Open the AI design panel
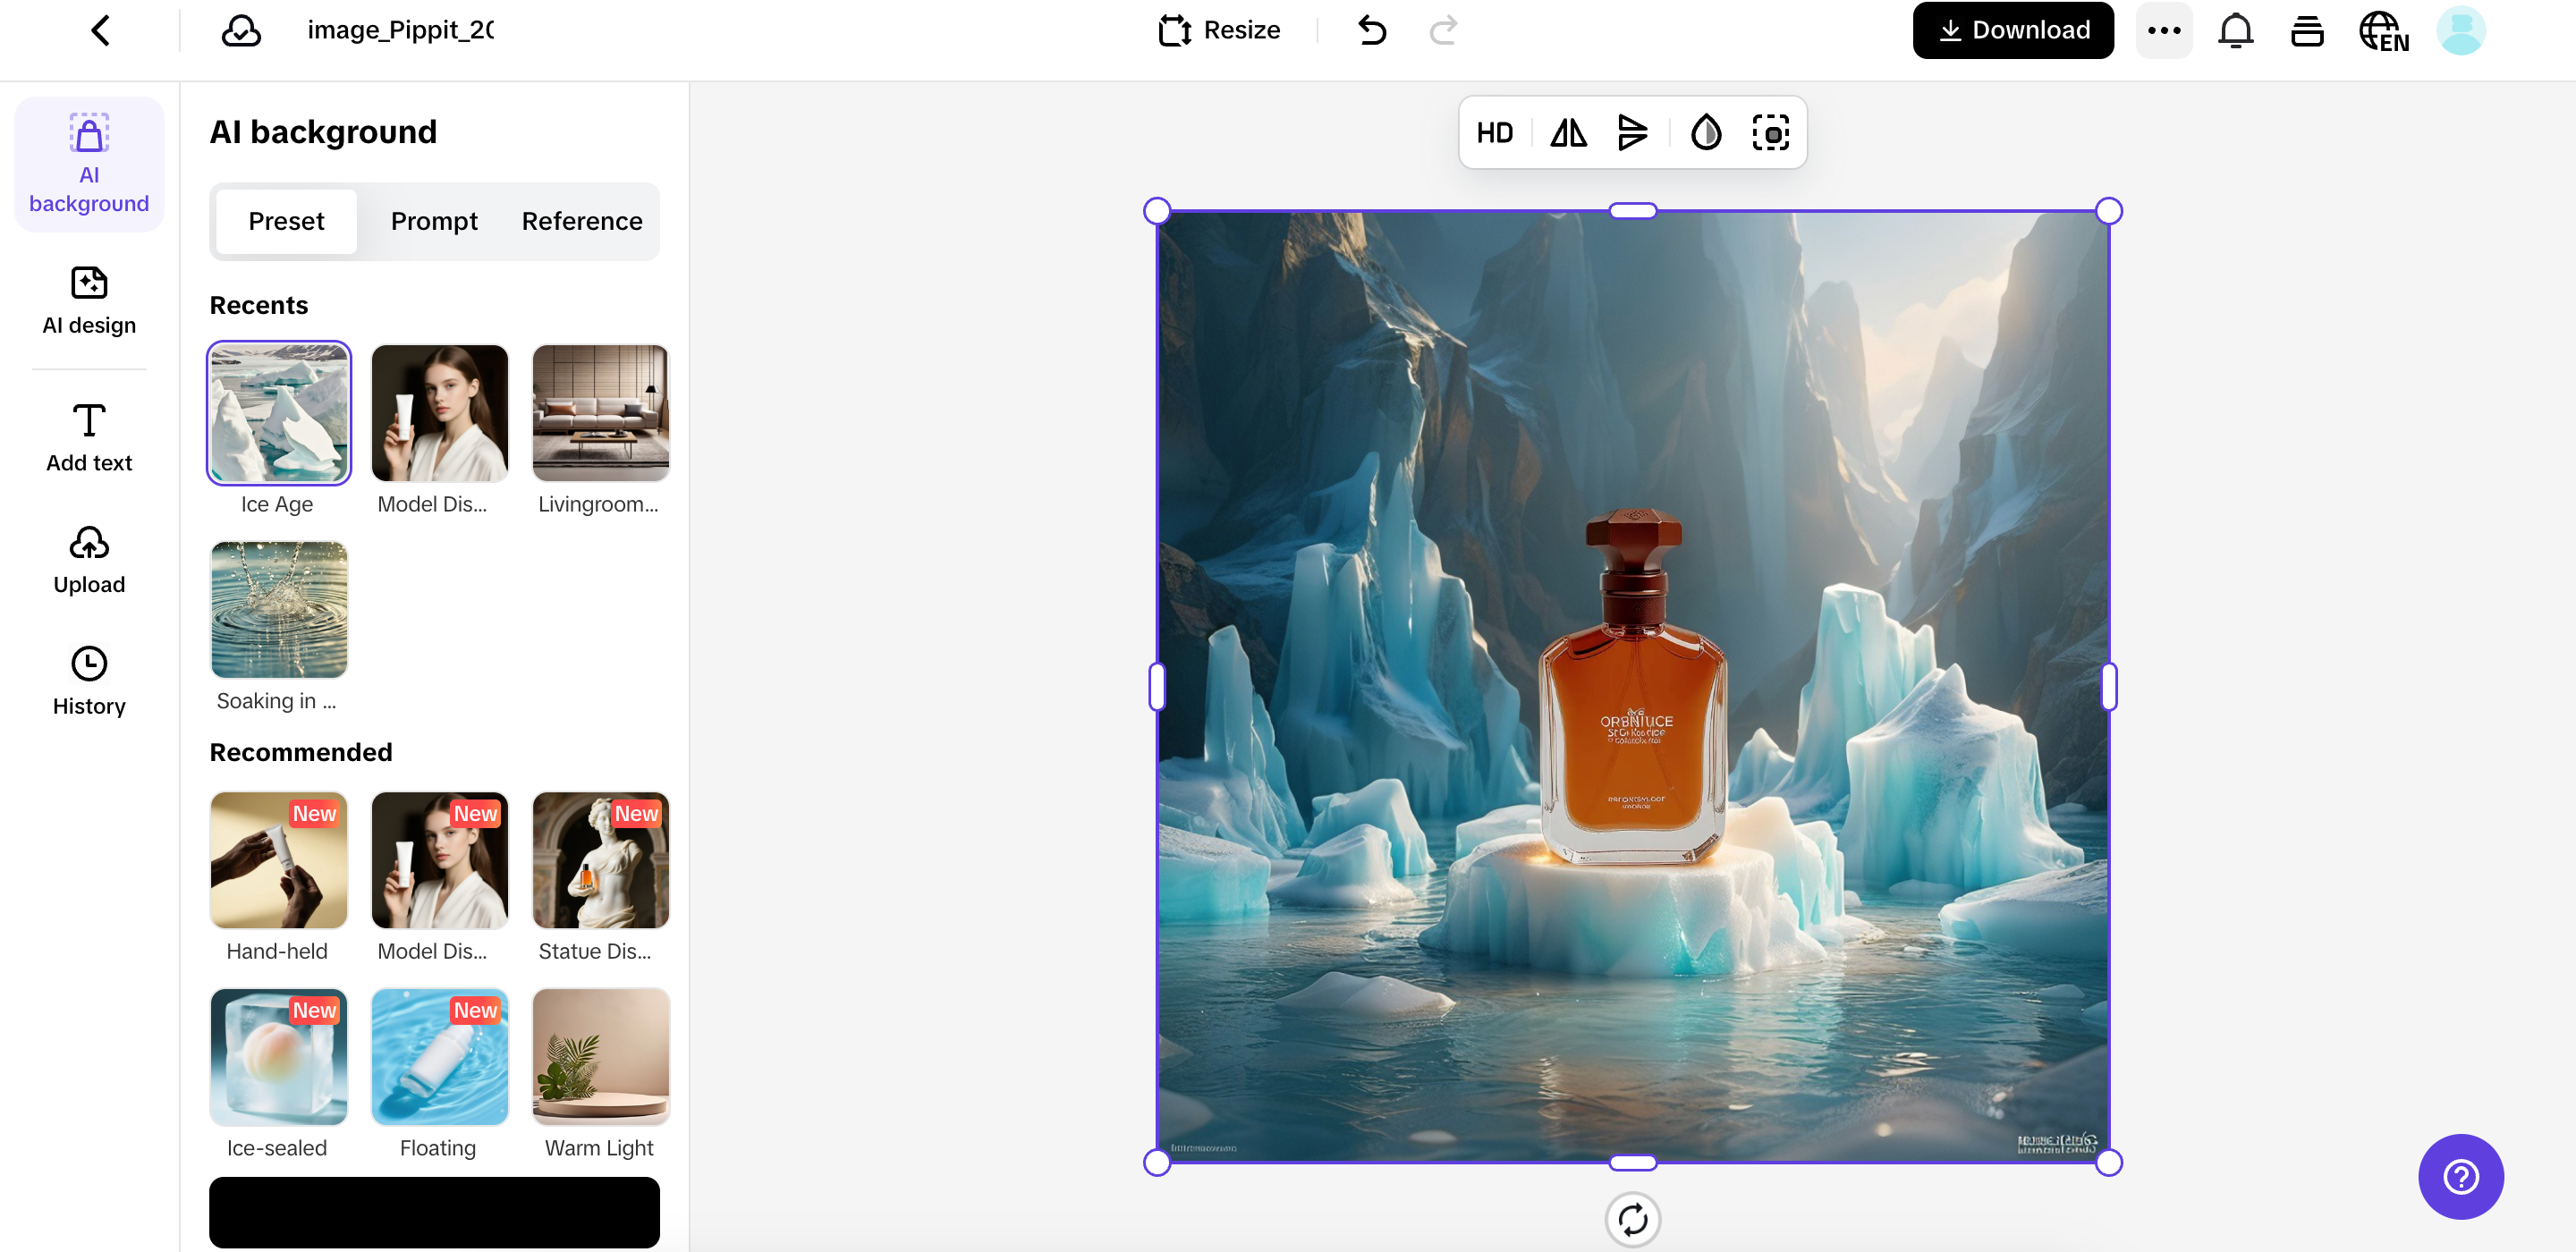 [88, 301]
